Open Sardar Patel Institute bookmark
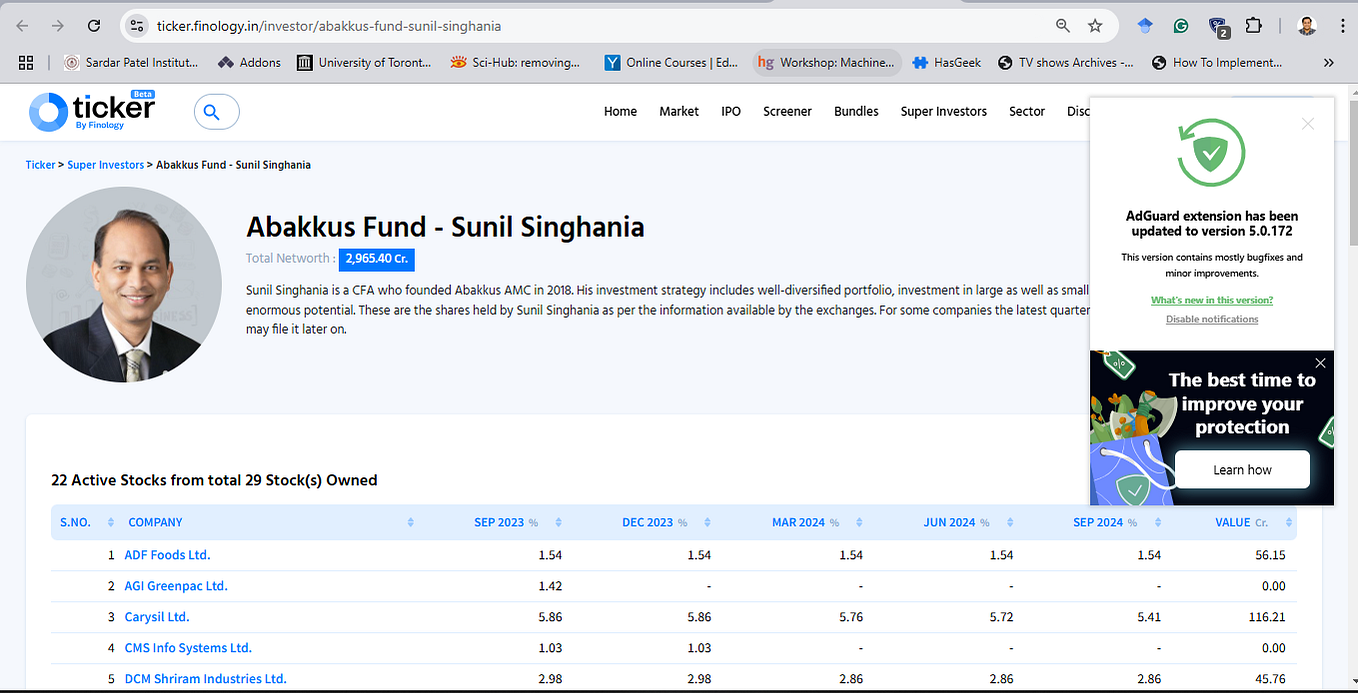 pyautogui.click(x=131, y=62)
